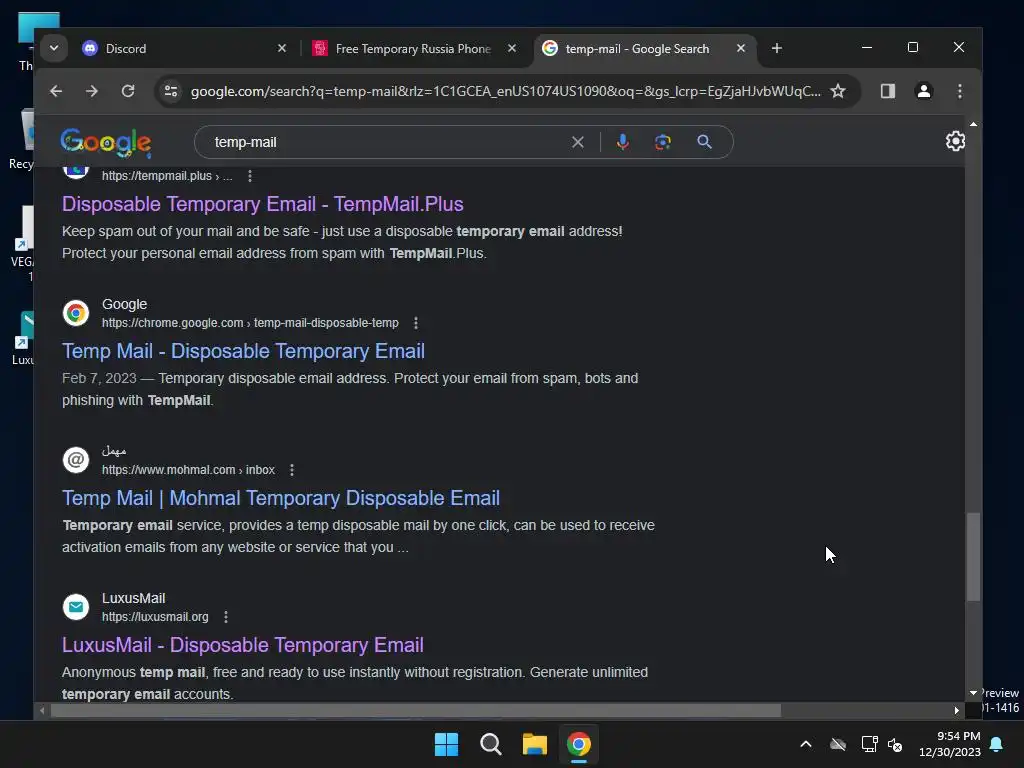
Task: Clear the search query text
Action: pos(578,142)
